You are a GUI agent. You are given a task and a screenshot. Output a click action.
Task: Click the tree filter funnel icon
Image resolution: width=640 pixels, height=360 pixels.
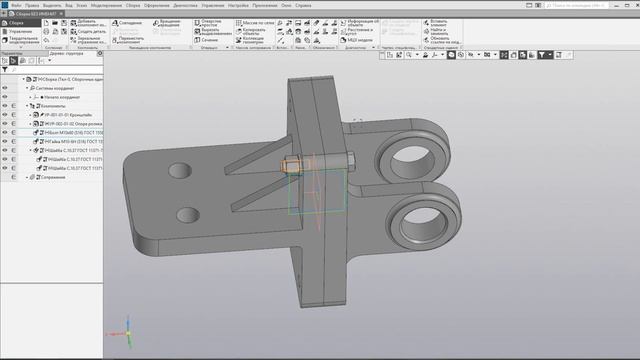click(x=5, y=70)
